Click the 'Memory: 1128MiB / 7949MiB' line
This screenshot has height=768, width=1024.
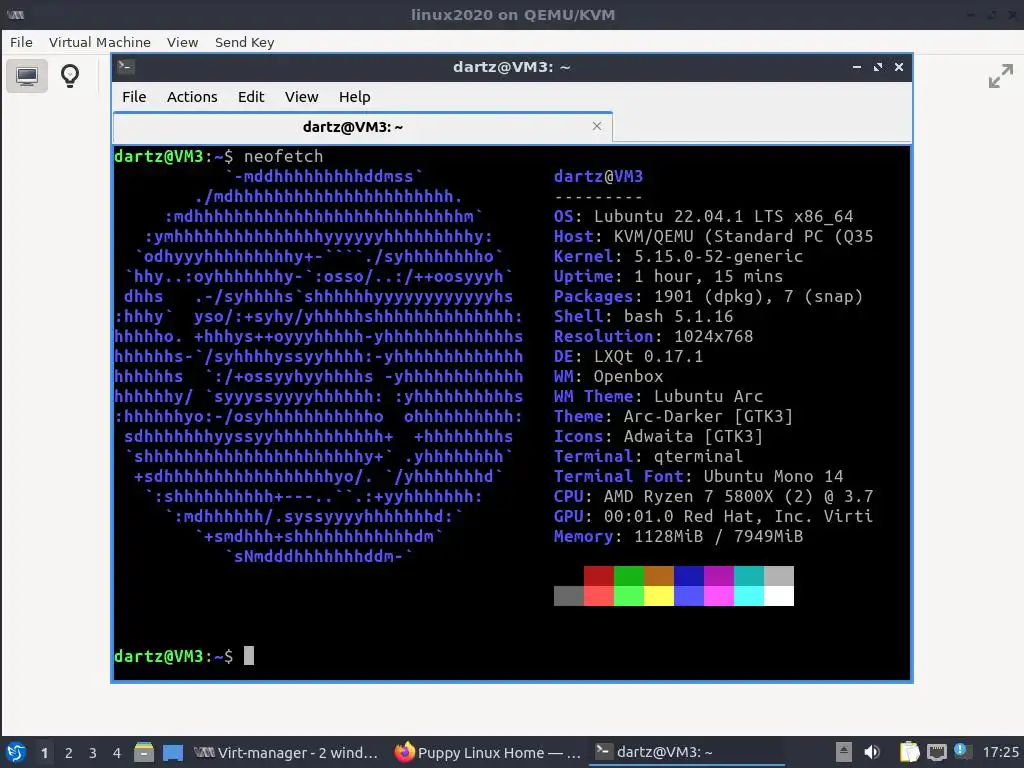tap(678, 536)
